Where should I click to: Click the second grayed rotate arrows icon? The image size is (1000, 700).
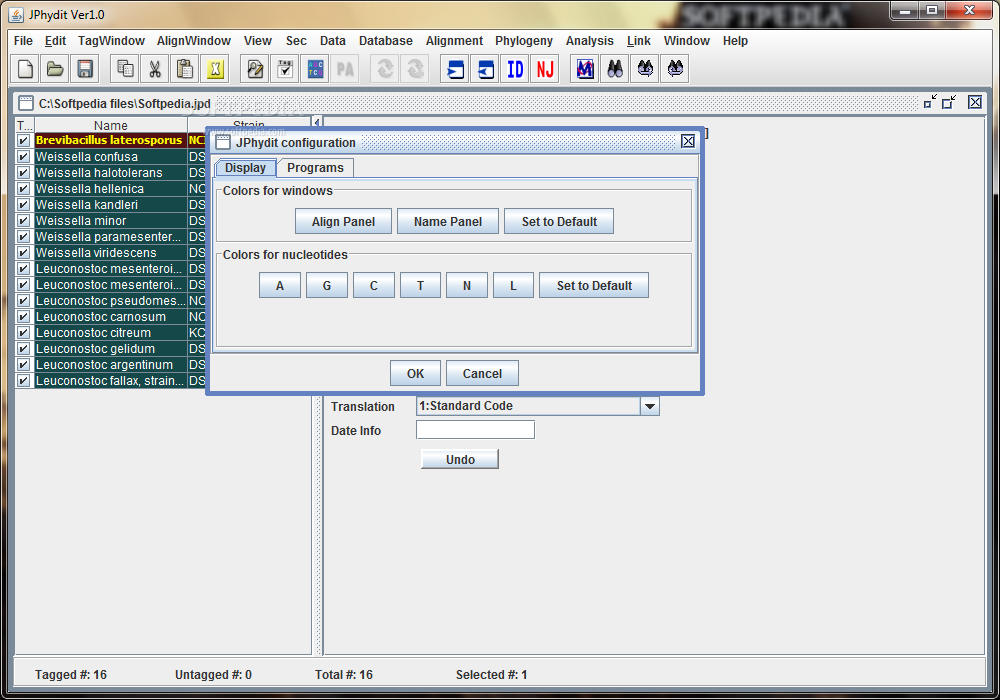[x=415, y=69]
